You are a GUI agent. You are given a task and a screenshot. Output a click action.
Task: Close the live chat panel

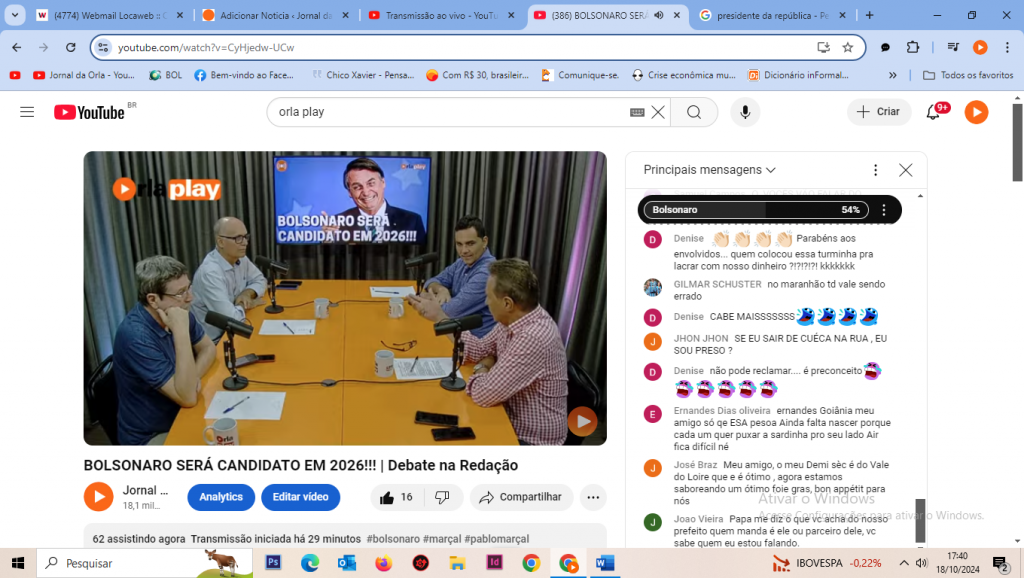click(905, 170)
